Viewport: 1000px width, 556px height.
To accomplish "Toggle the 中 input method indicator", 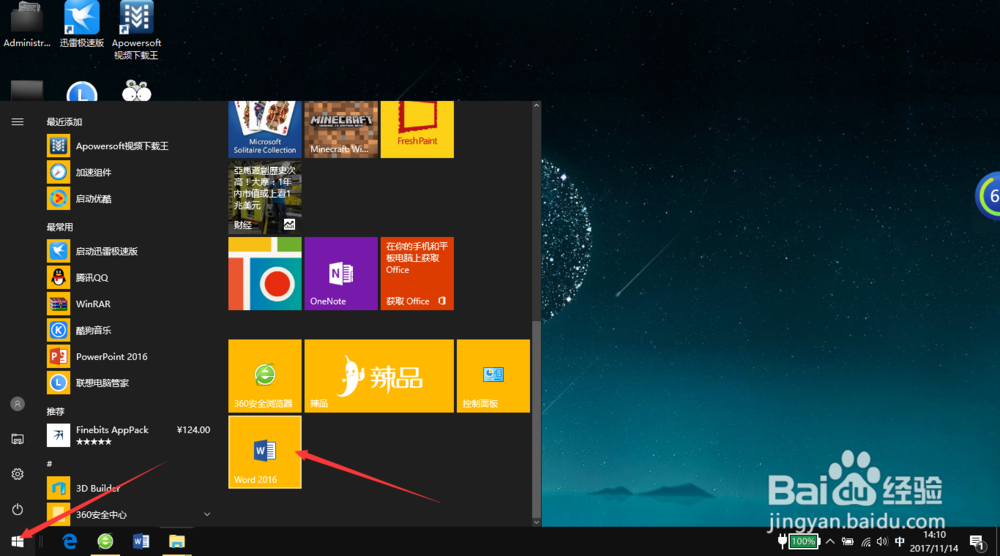I will click(899, 542).
